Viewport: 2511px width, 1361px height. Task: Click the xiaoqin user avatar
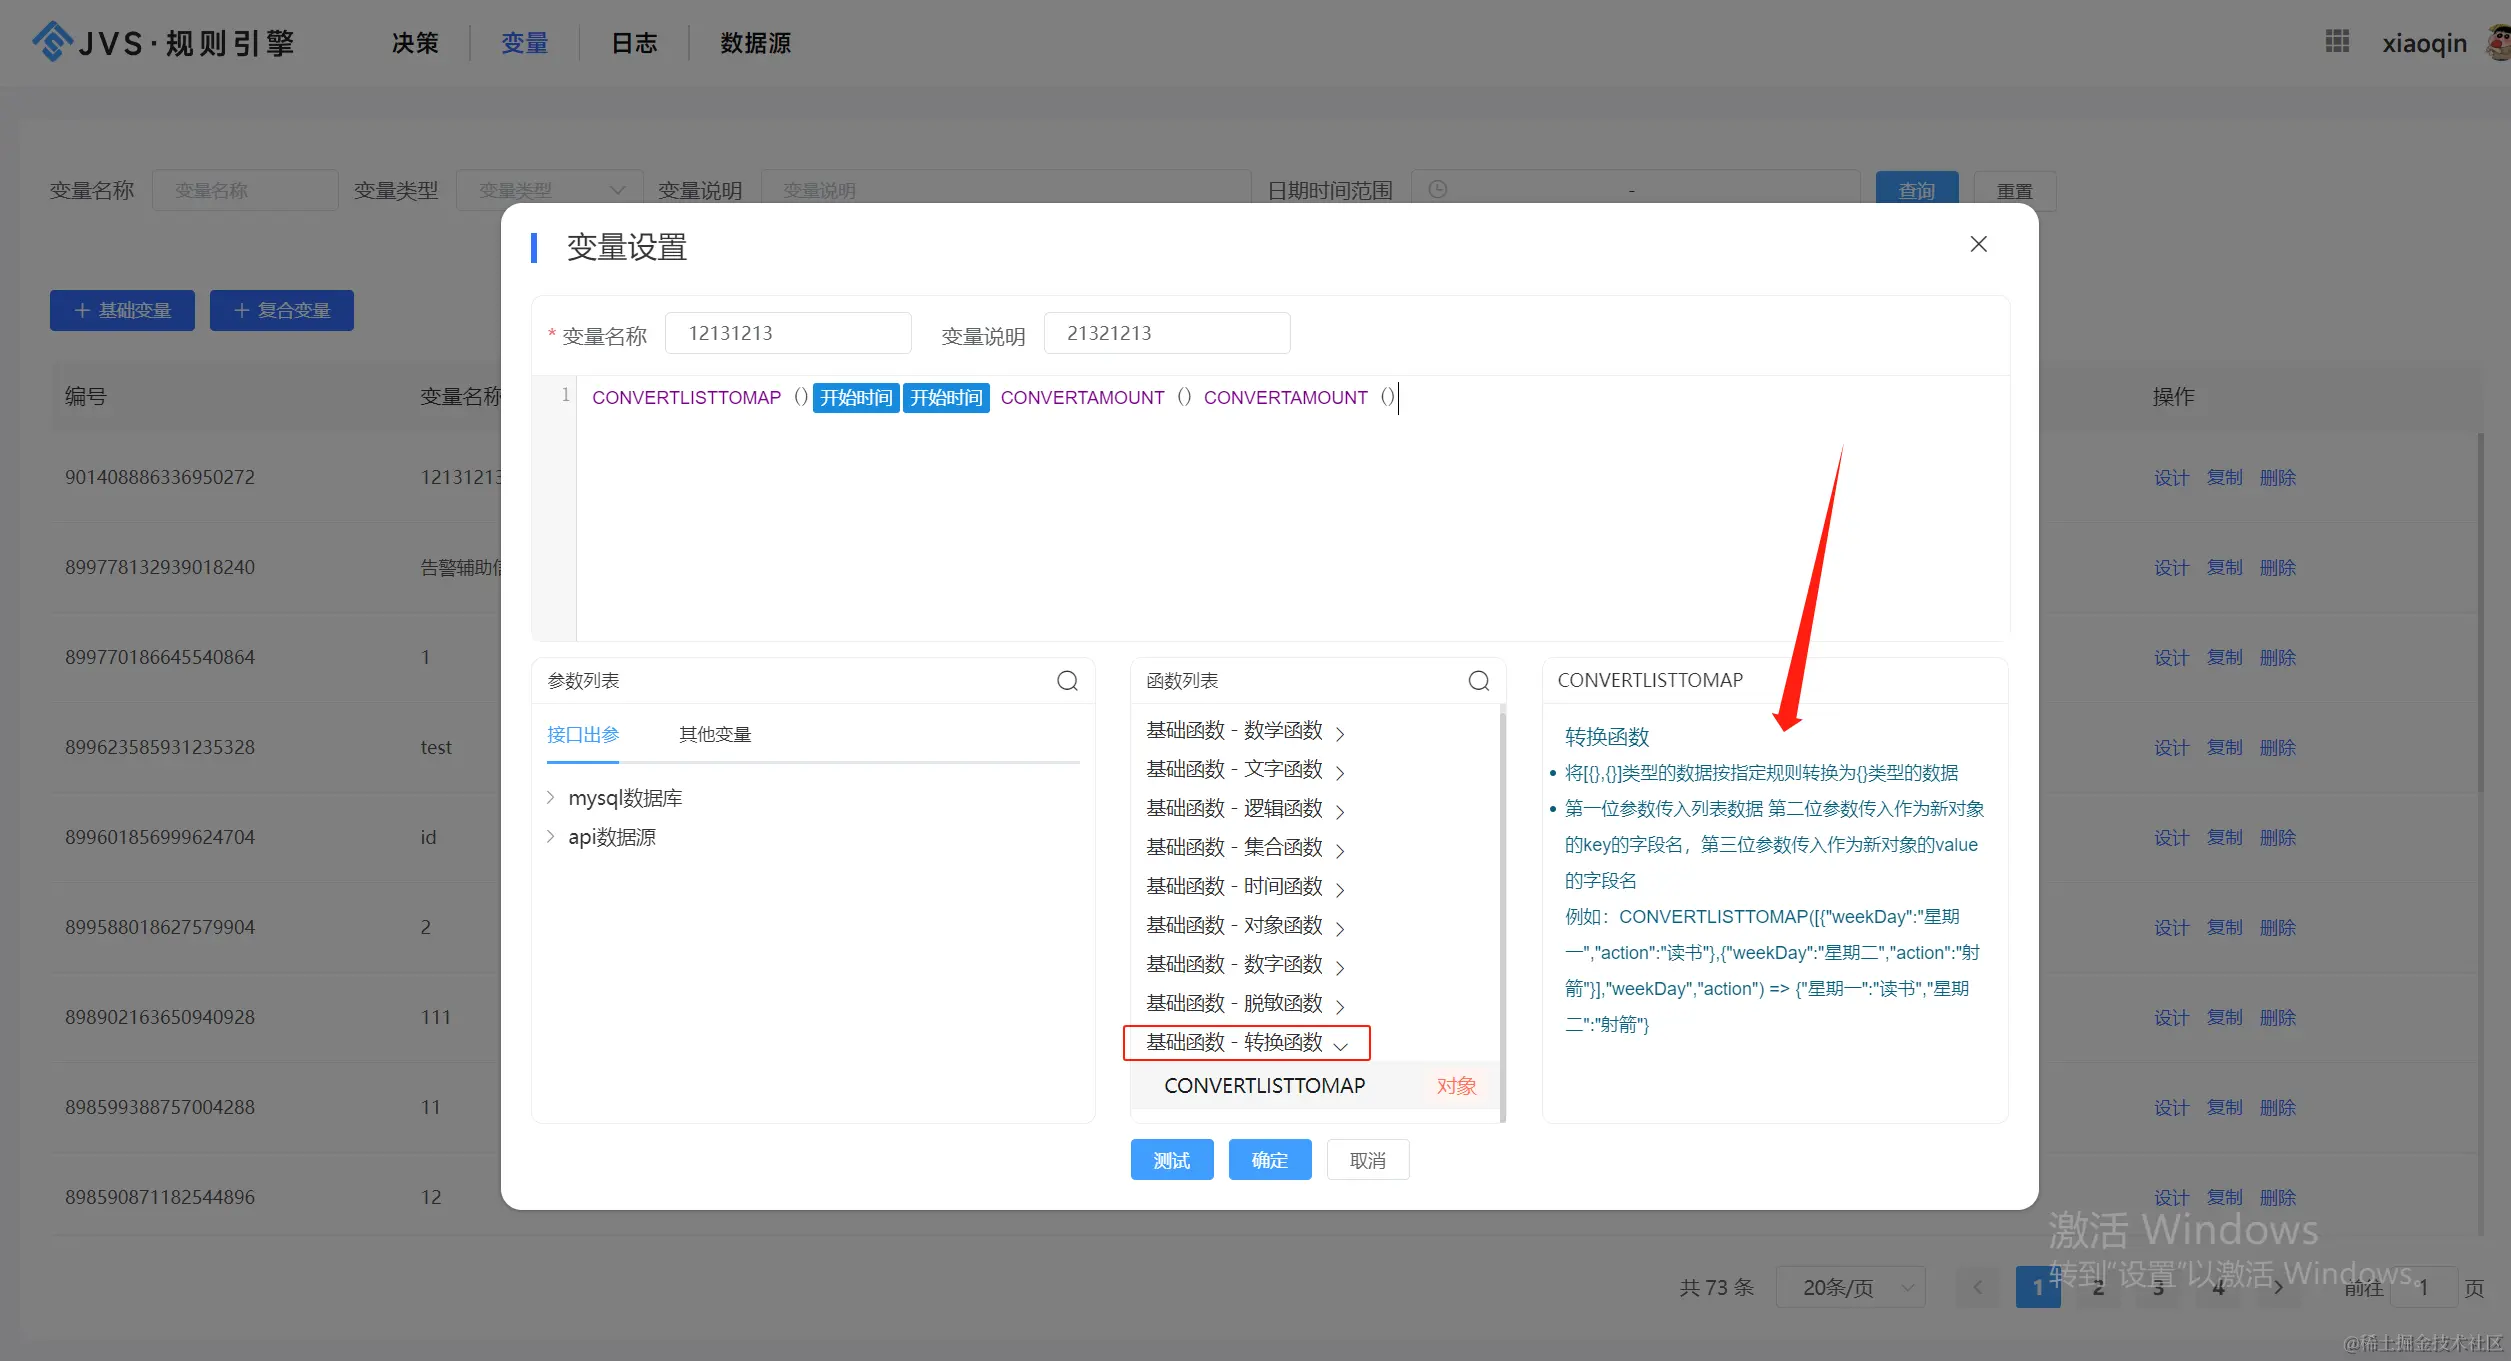click(2498, 42)
